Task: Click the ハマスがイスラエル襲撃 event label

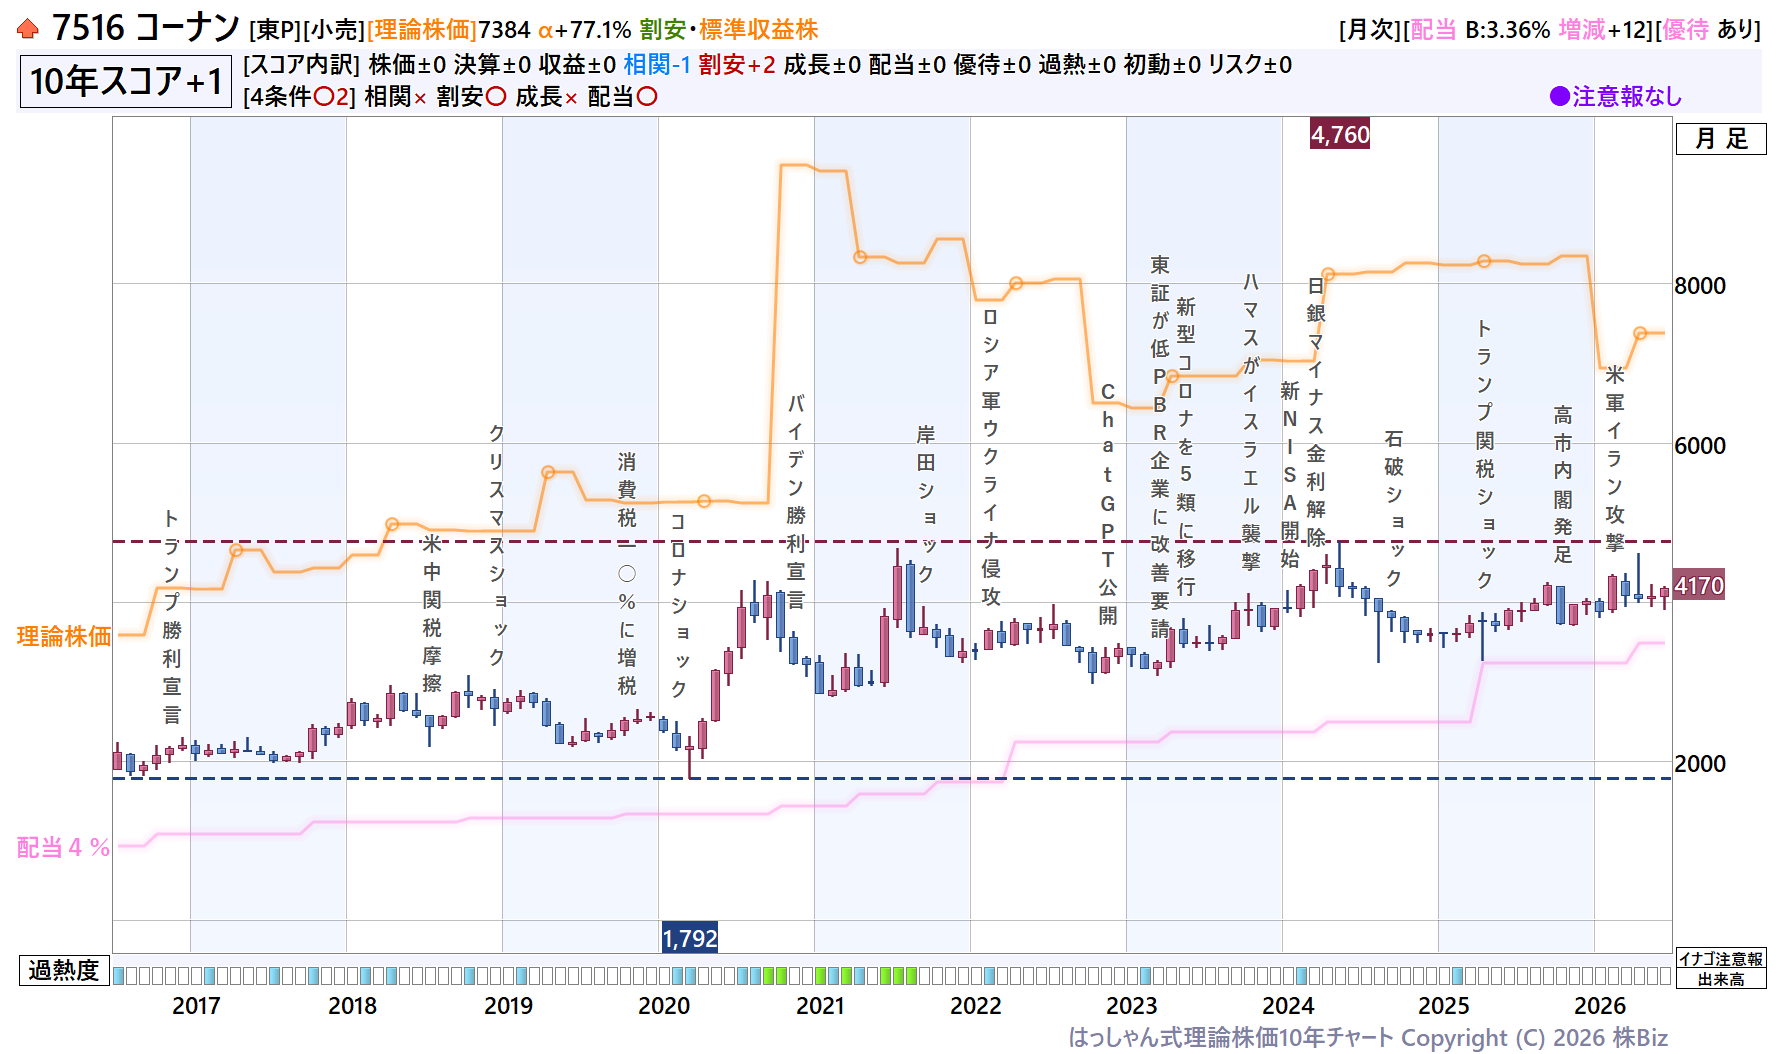Action: click(x=1251, y=421)
